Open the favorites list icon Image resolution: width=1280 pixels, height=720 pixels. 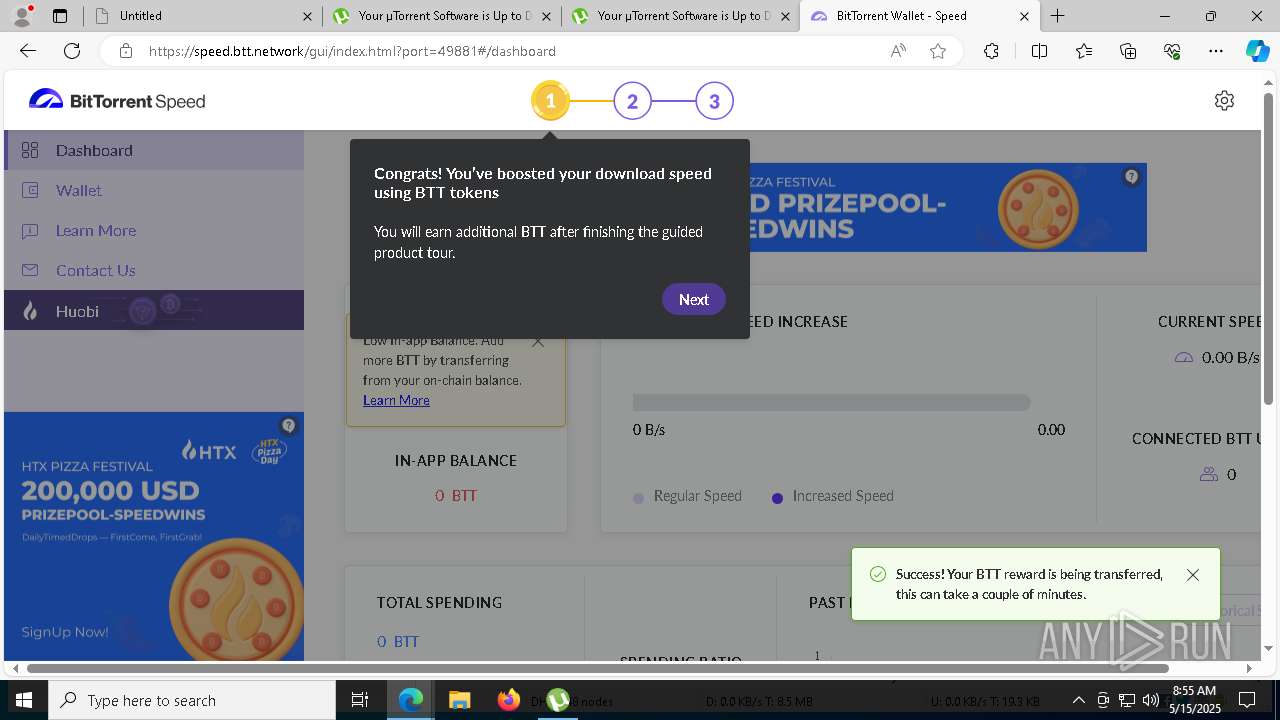pyautogui.click(x=1084, y=51)
